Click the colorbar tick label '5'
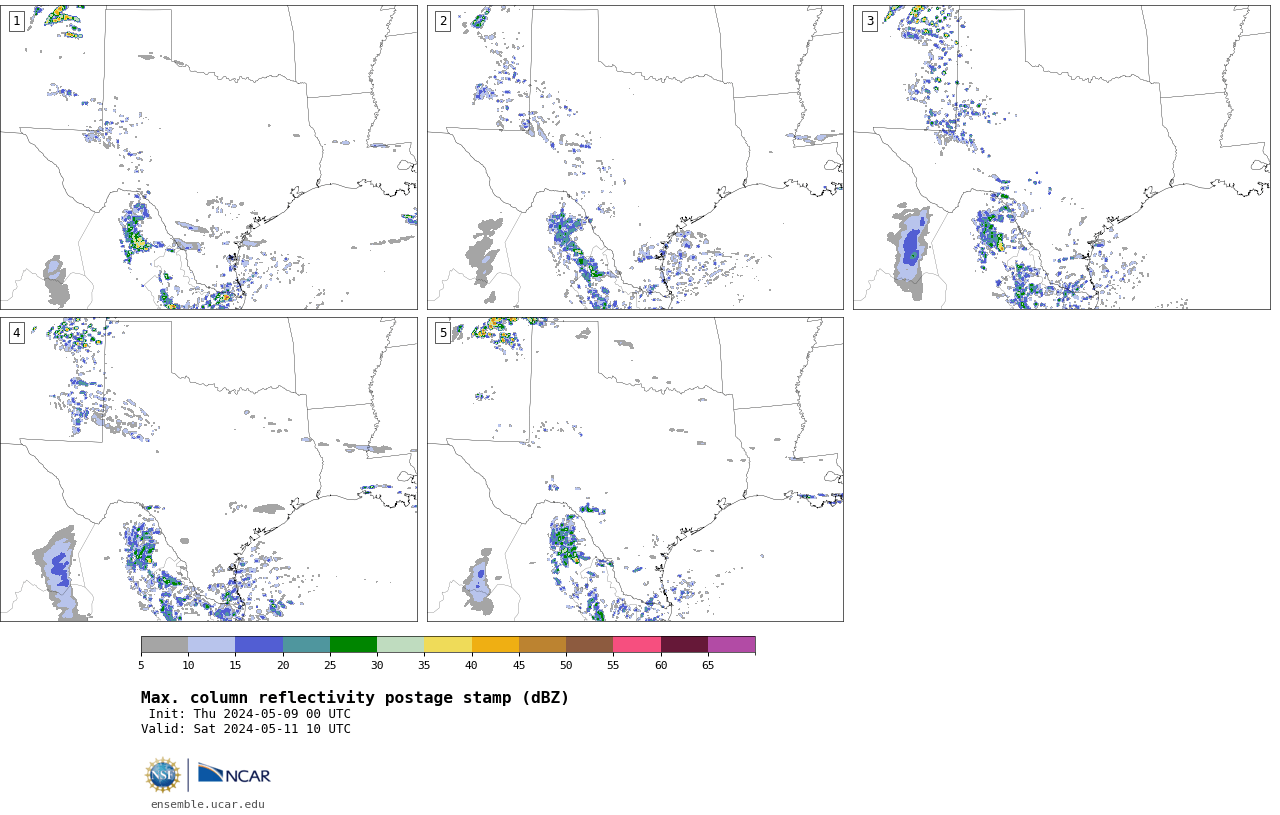This screenshot has height=815, width=1280. pos(141,666)
